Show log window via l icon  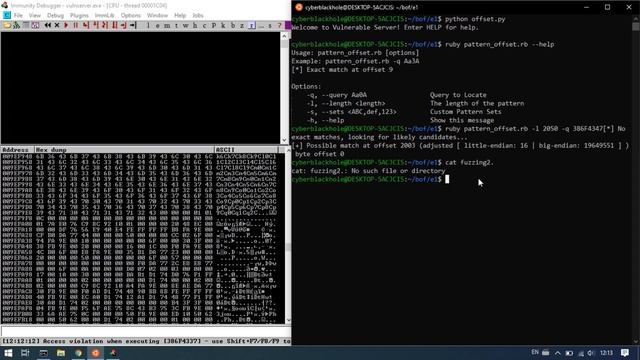tap(148, 25)
